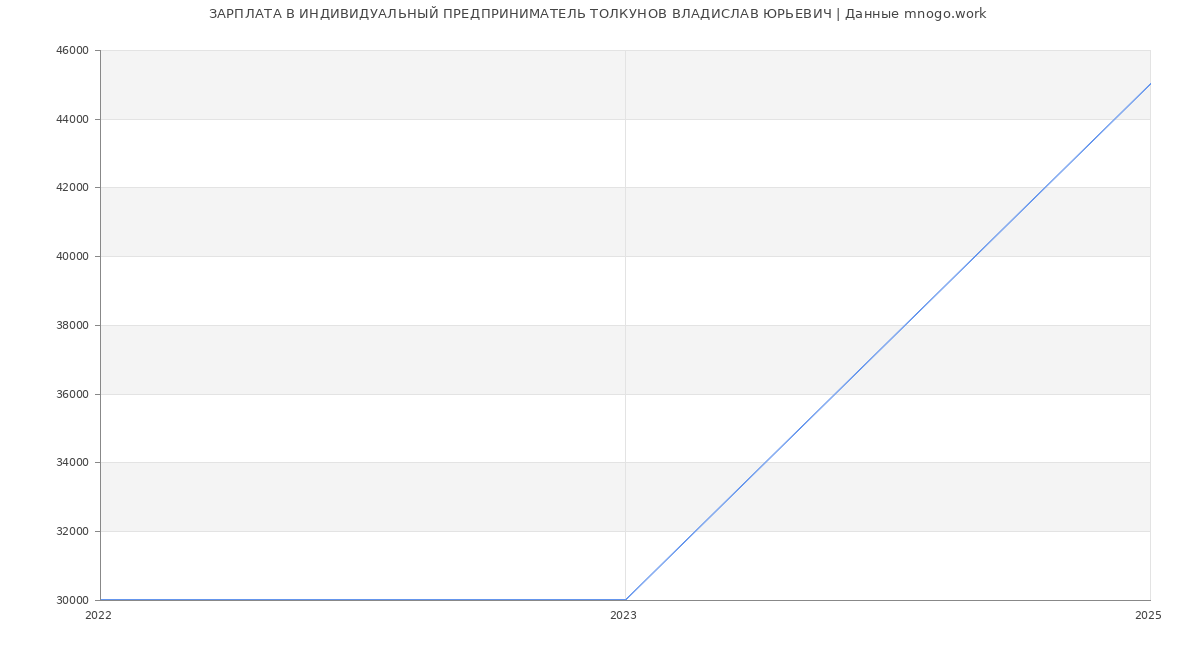Click the blue line where it crosses 40000
Viewport: 1200px width, 650px height.
tap(975, 256)
